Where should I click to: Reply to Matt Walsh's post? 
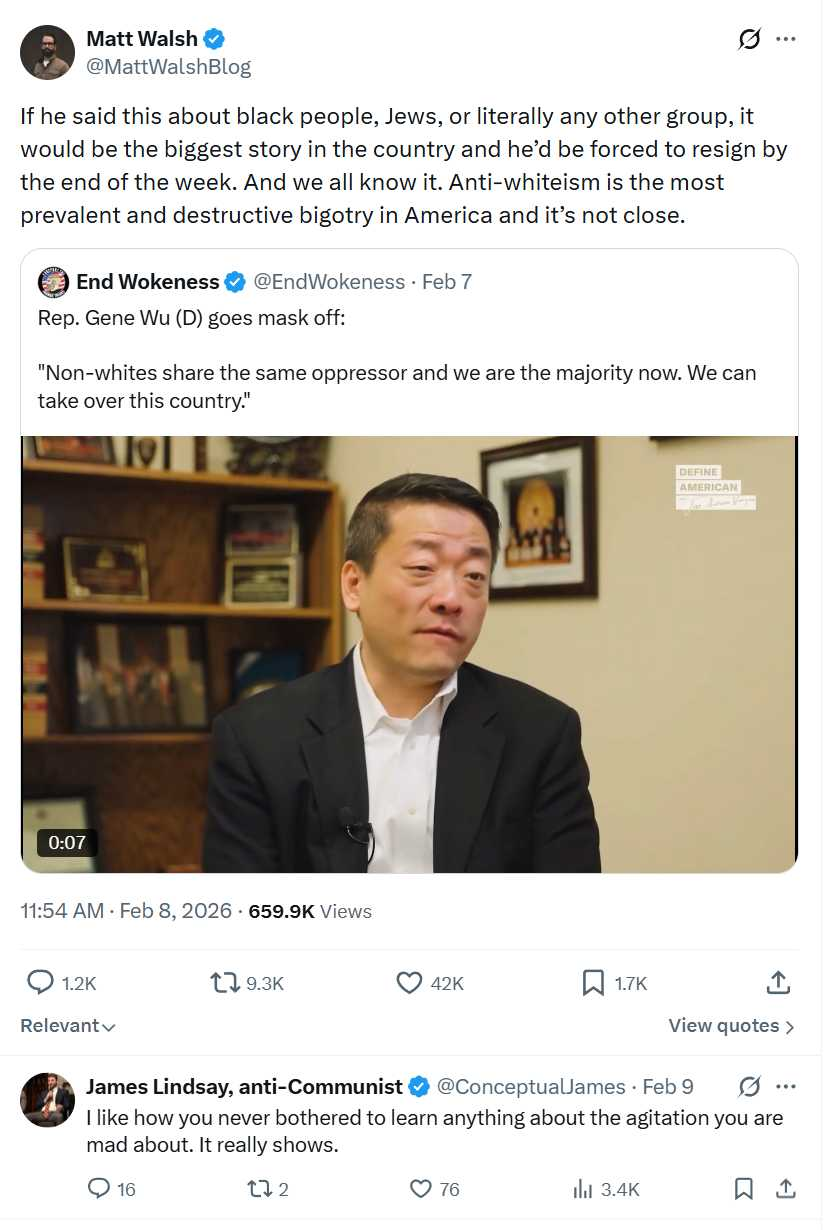pyautogui.click(x=40, y=983)
